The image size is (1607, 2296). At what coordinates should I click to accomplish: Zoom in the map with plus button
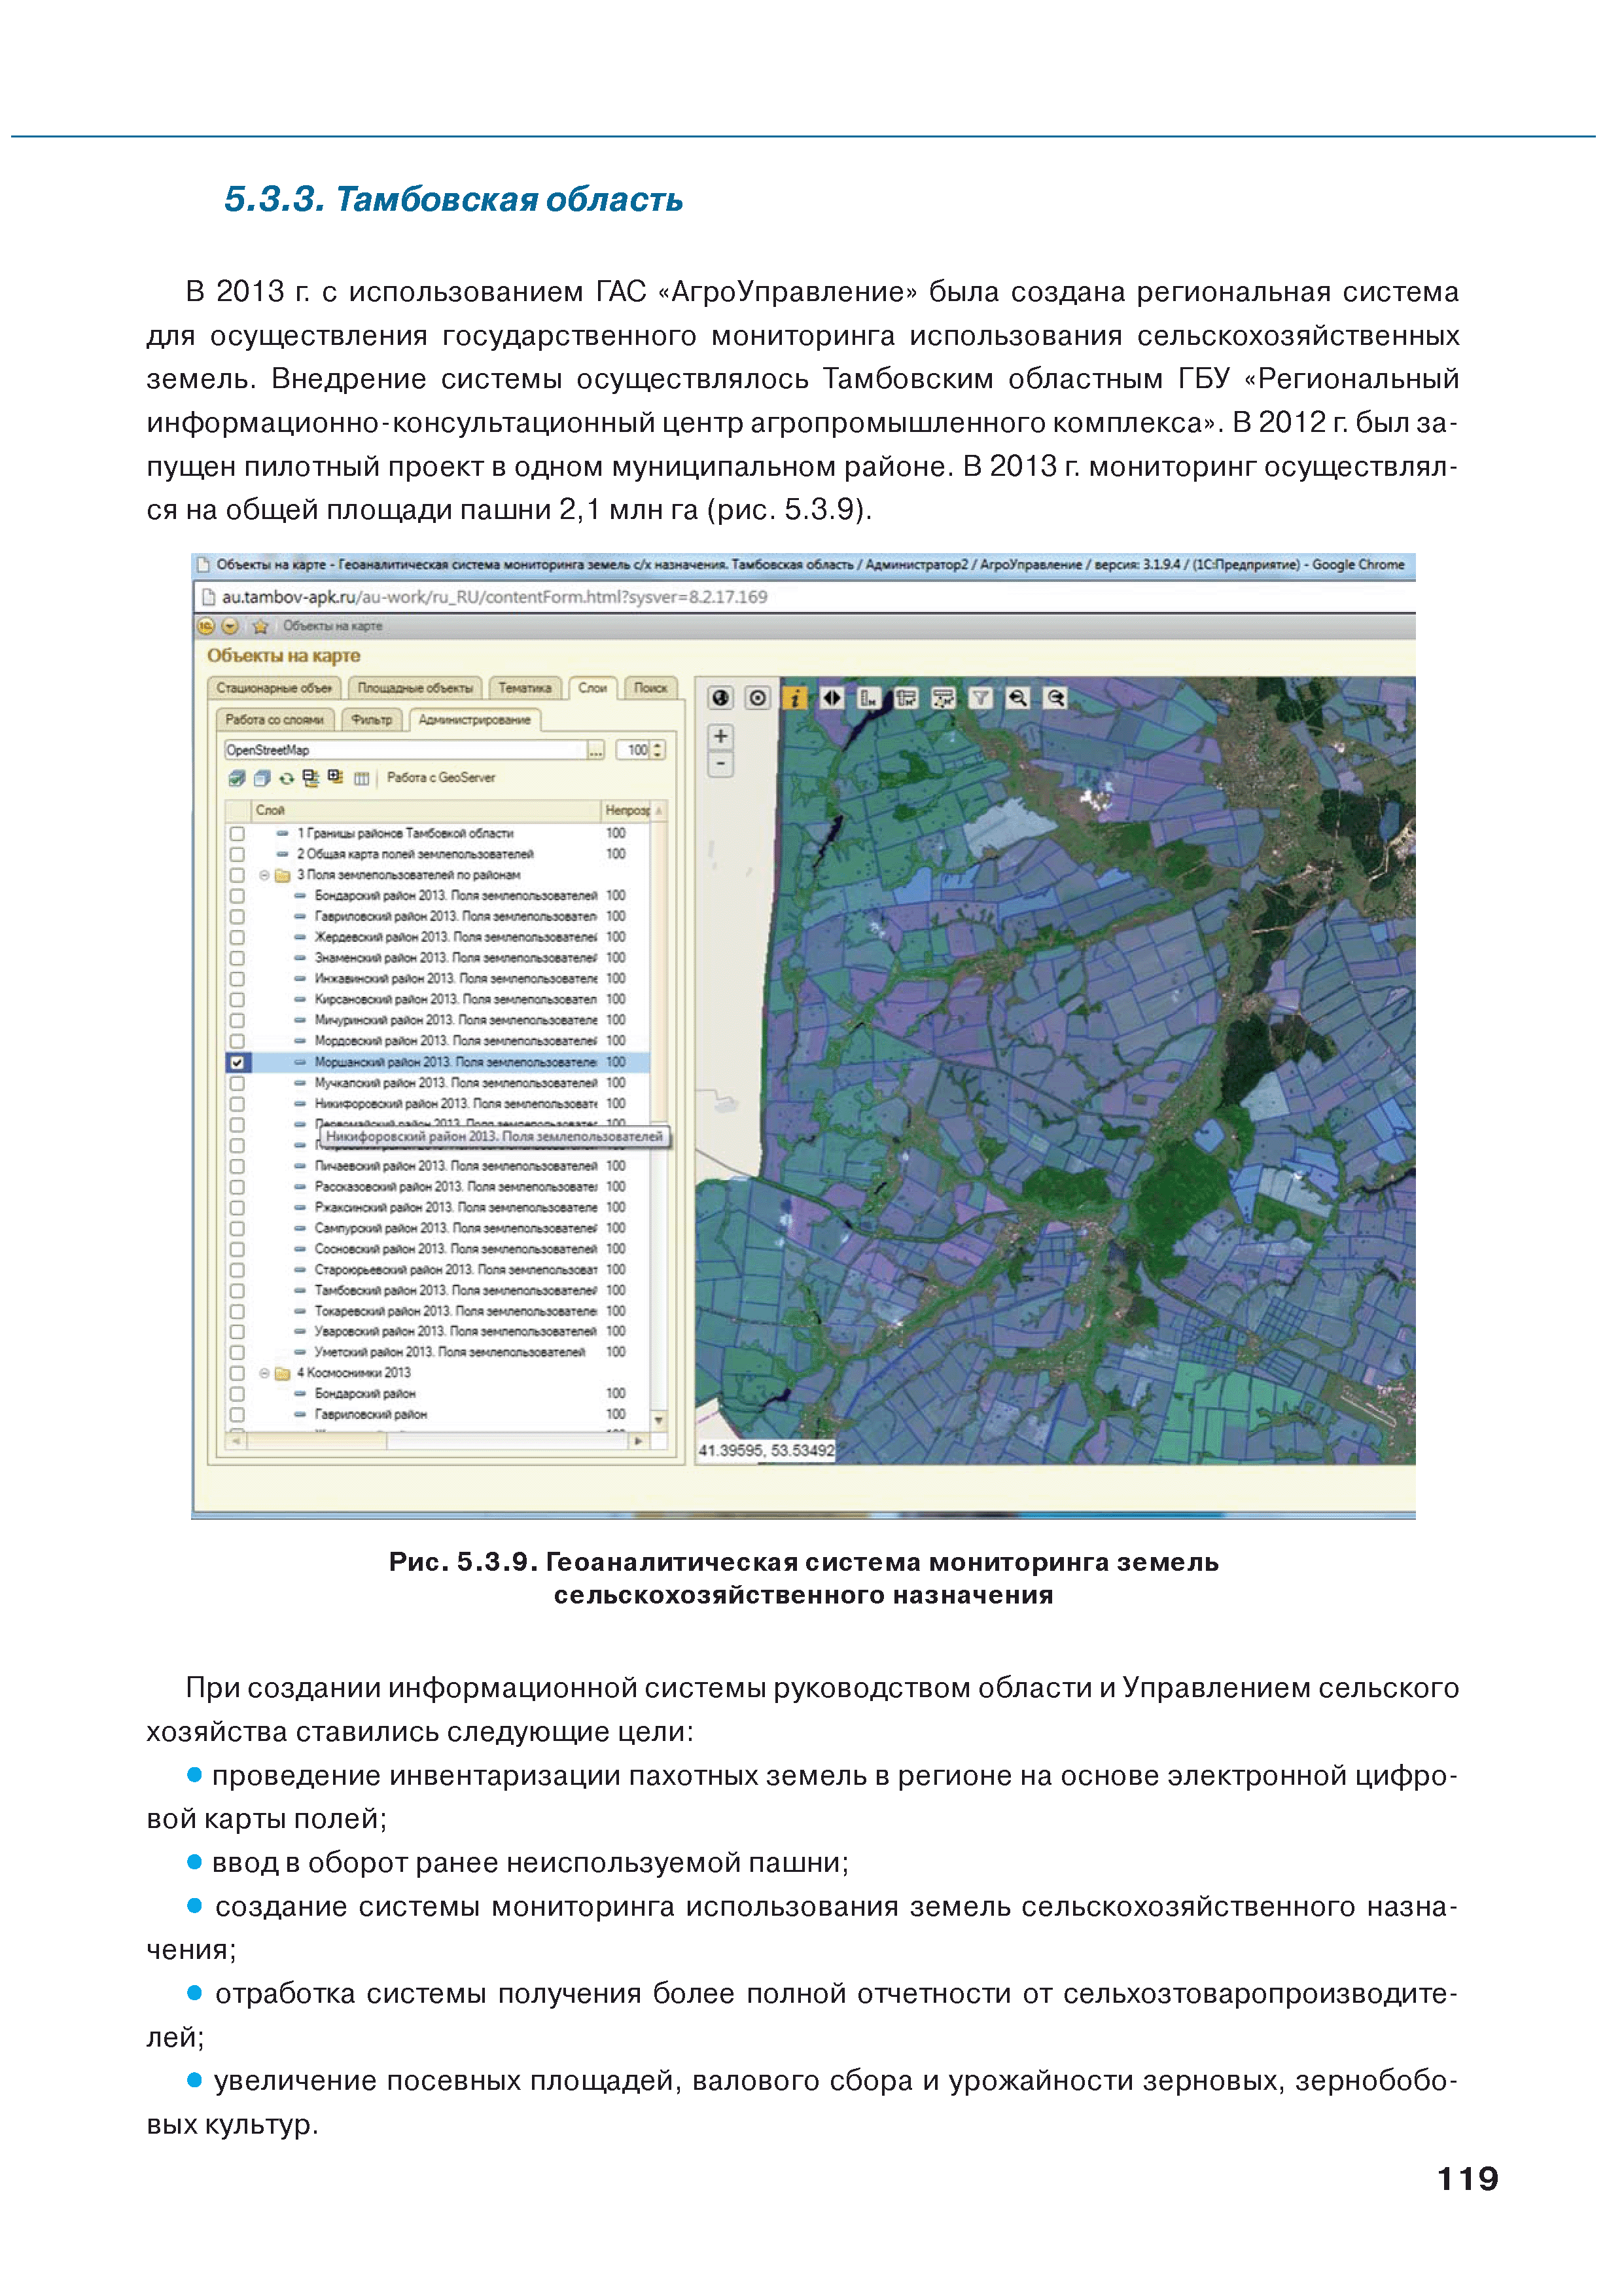coord(720,736)
